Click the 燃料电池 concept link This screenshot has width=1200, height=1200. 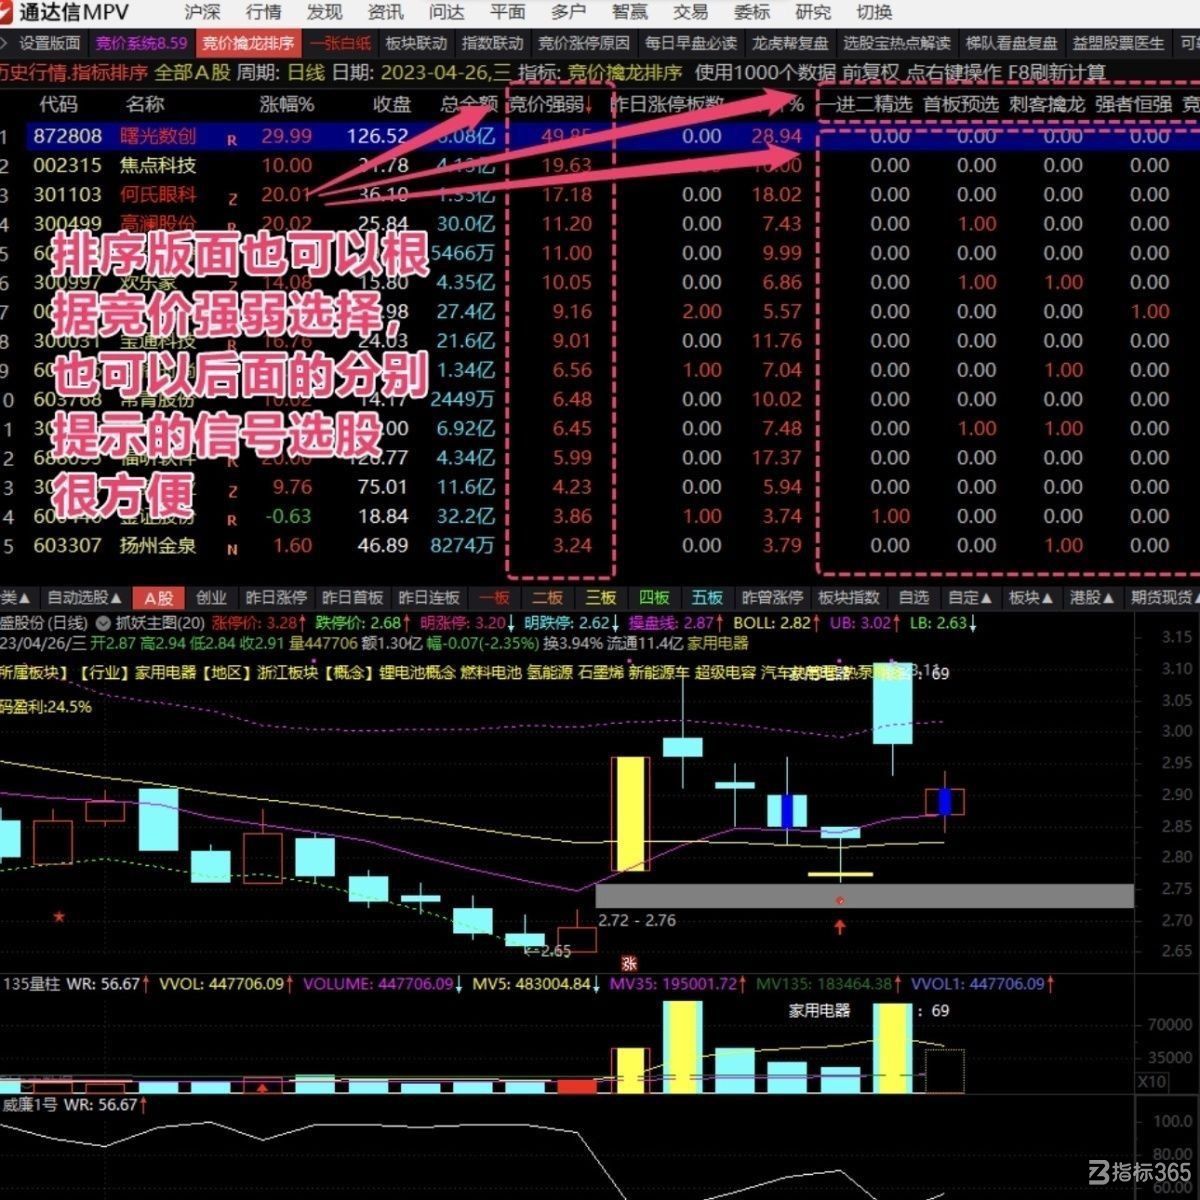click(491, 672)
